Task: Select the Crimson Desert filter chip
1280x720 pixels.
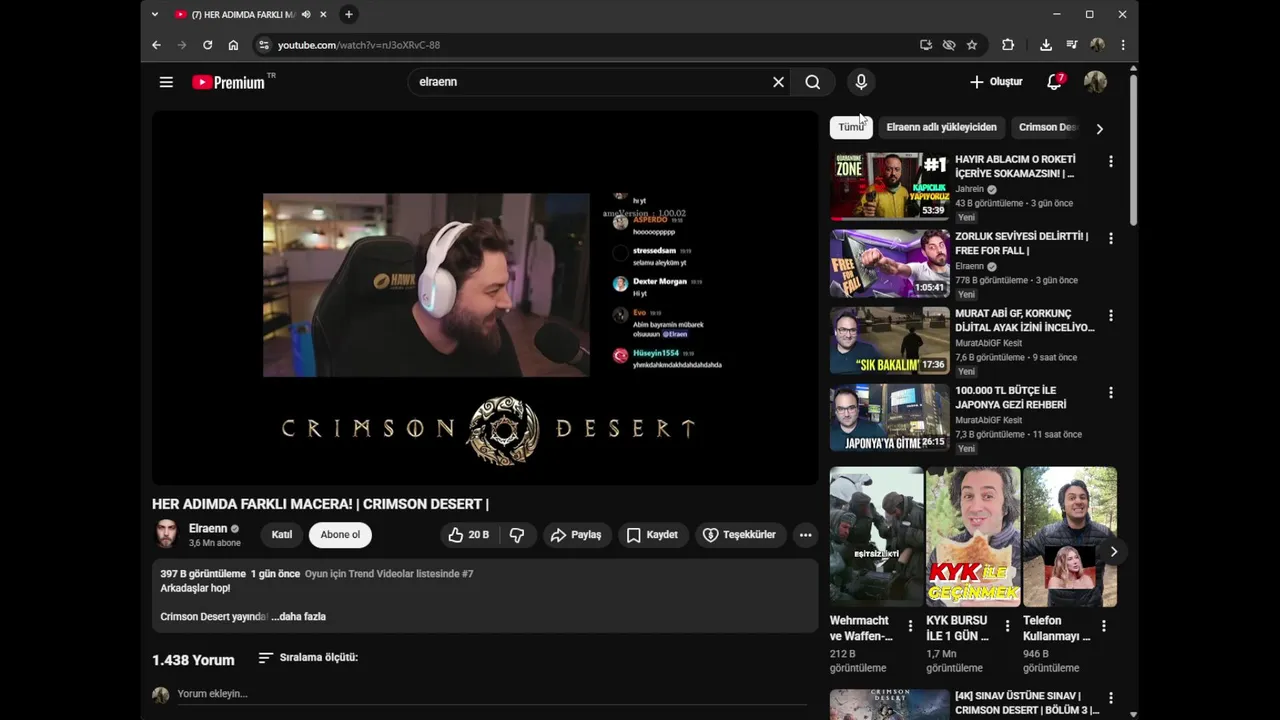Action: [1048, 127]
